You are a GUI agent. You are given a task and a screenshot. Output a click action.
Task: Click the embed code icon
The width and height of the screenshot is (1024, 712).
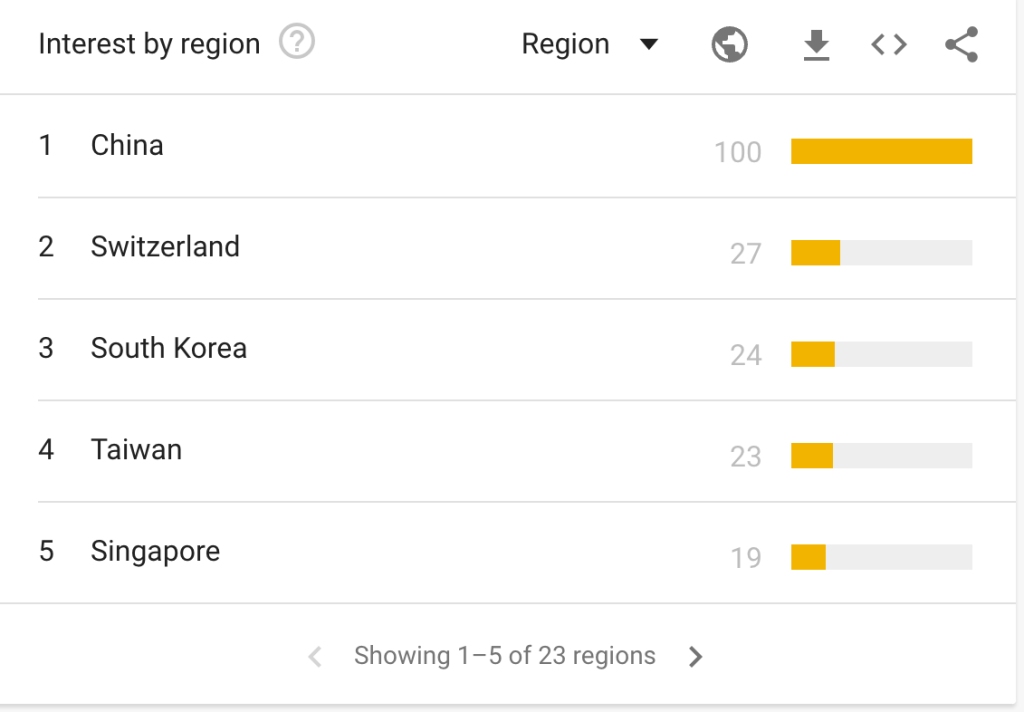(889, 45)
